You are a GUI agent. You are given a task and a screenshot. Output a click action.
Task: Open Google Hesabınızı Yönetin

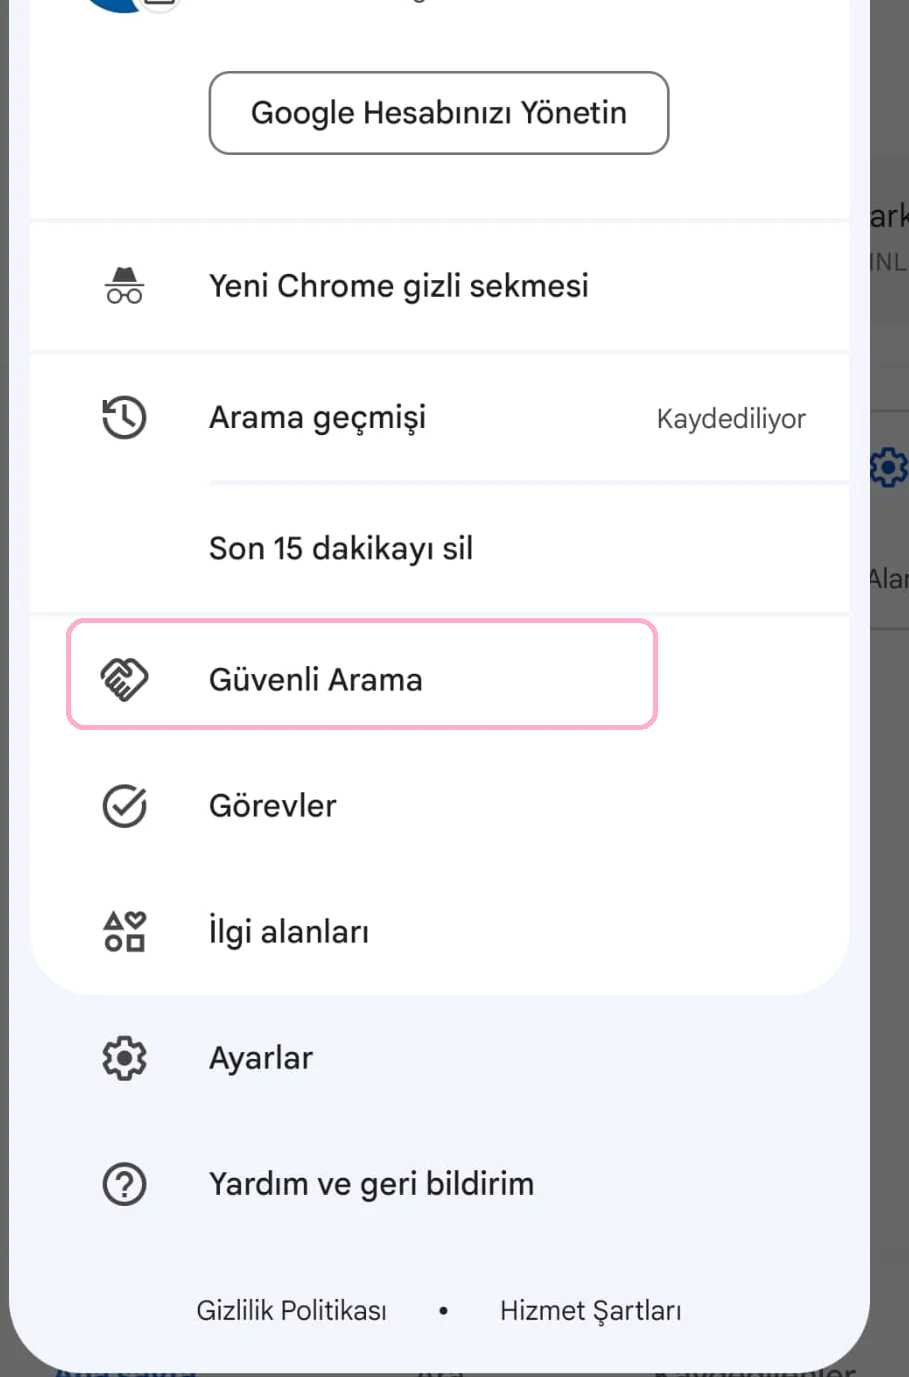438,112
